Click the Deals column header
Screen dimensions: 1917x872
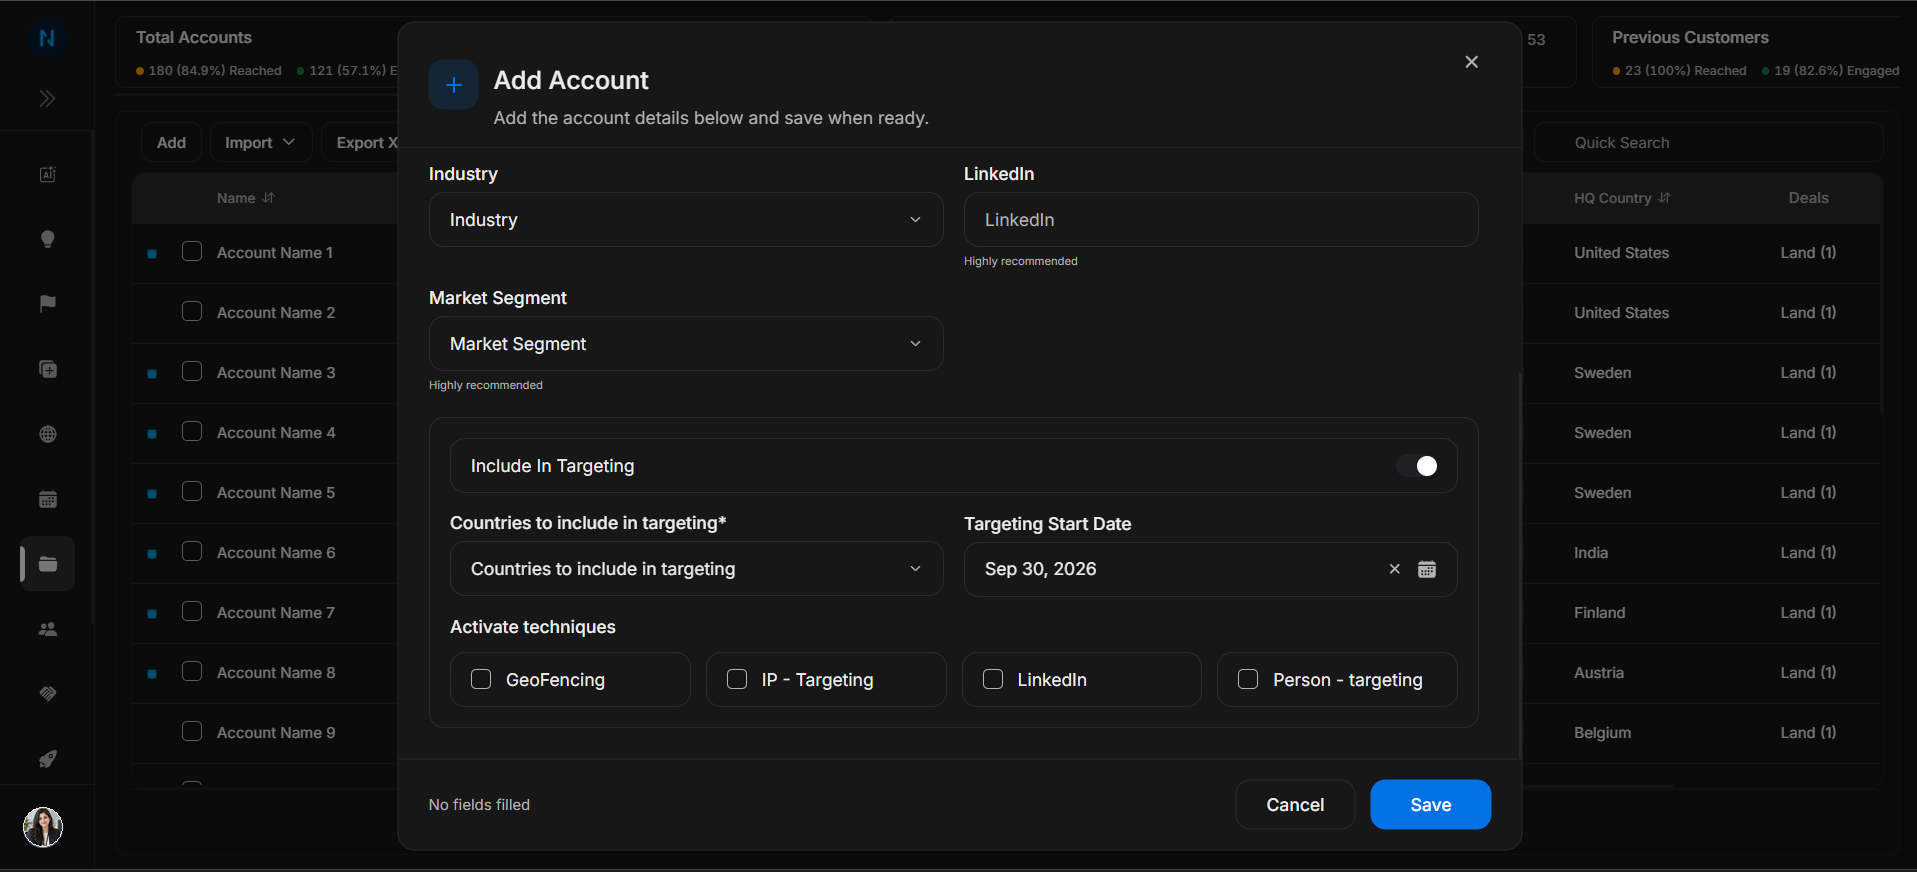point(1808,198)
